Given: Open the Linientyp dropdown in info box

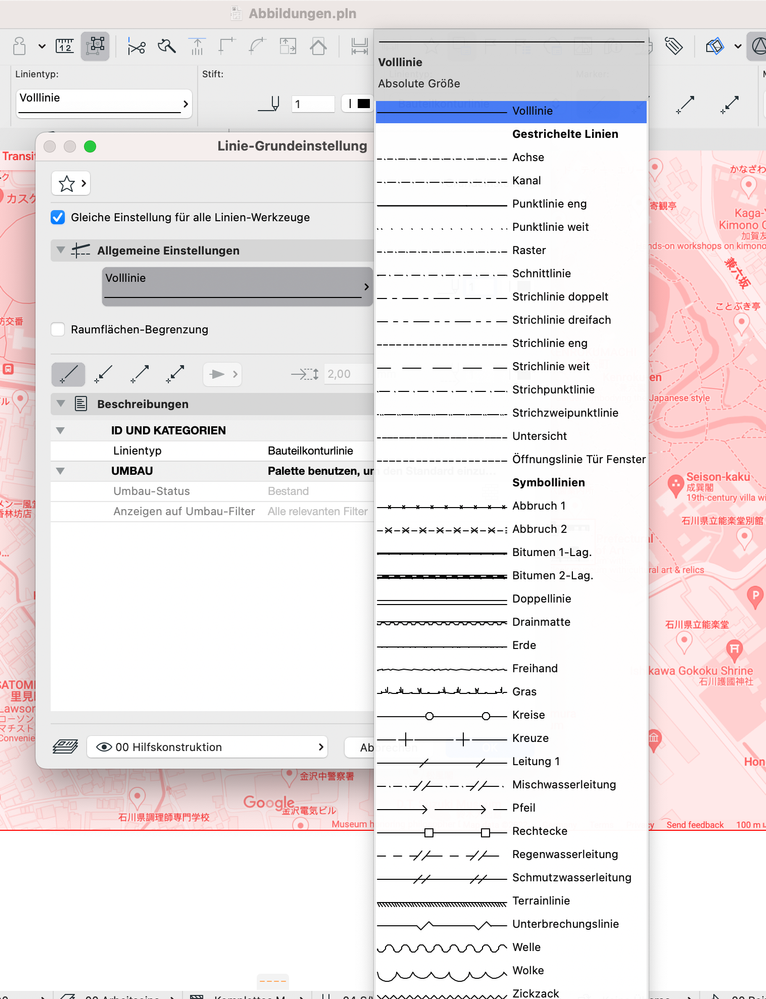Looking at the screenshot, I should click(x=104, y=103).
